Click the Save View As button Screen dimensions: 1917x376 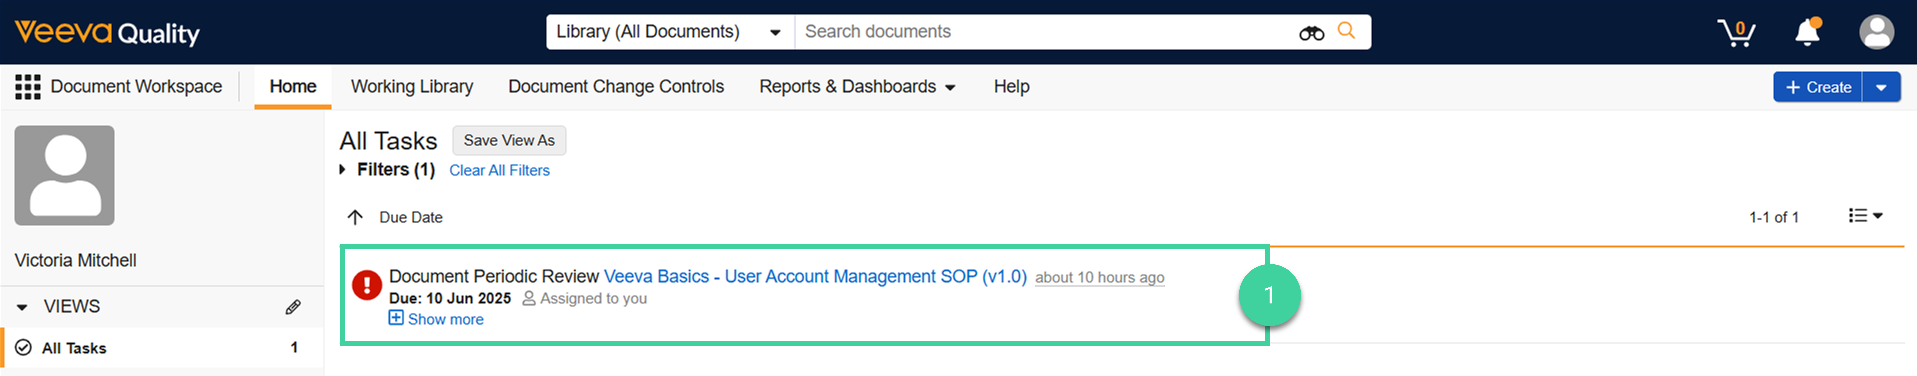(x=509, y=141)
